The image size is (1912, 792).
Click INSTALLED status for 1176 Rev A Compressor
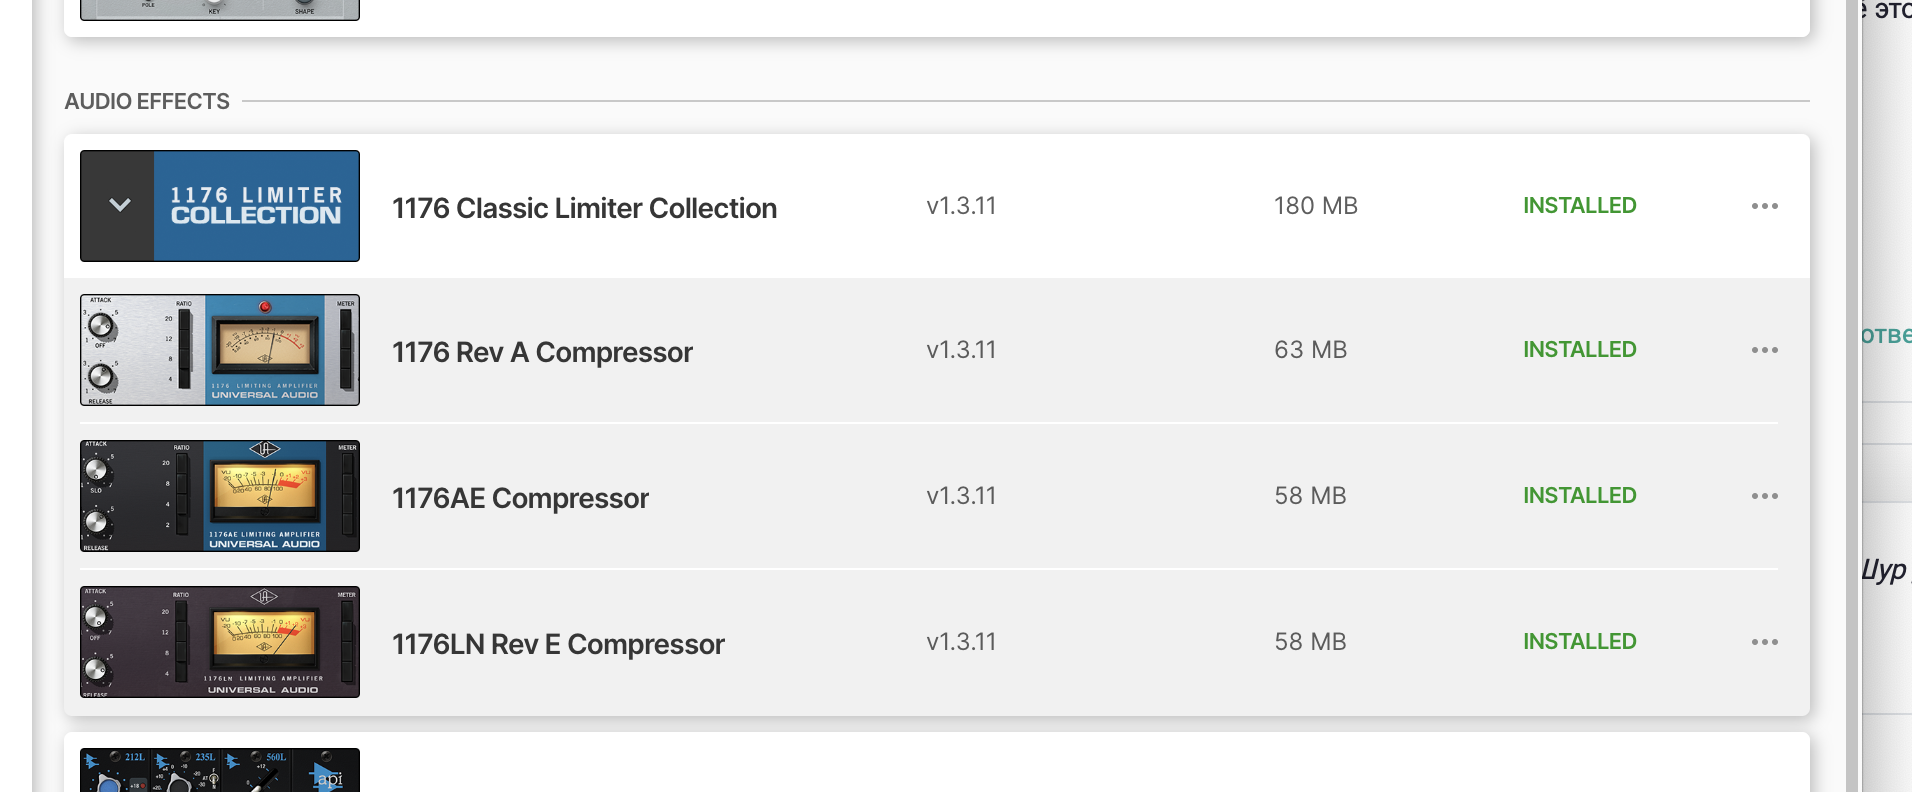pos(1579,350)
